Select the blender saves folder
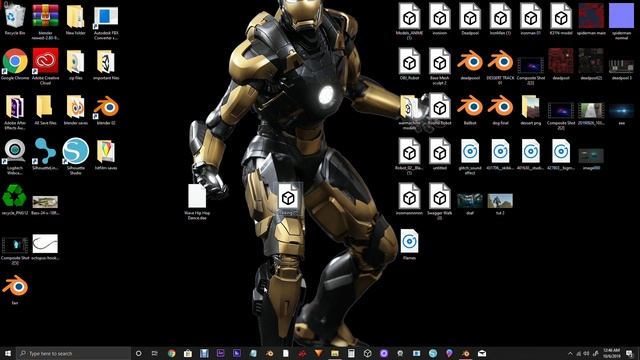This screenshot has width=640, height=360. pyautogui.click(x=76, y=107)
